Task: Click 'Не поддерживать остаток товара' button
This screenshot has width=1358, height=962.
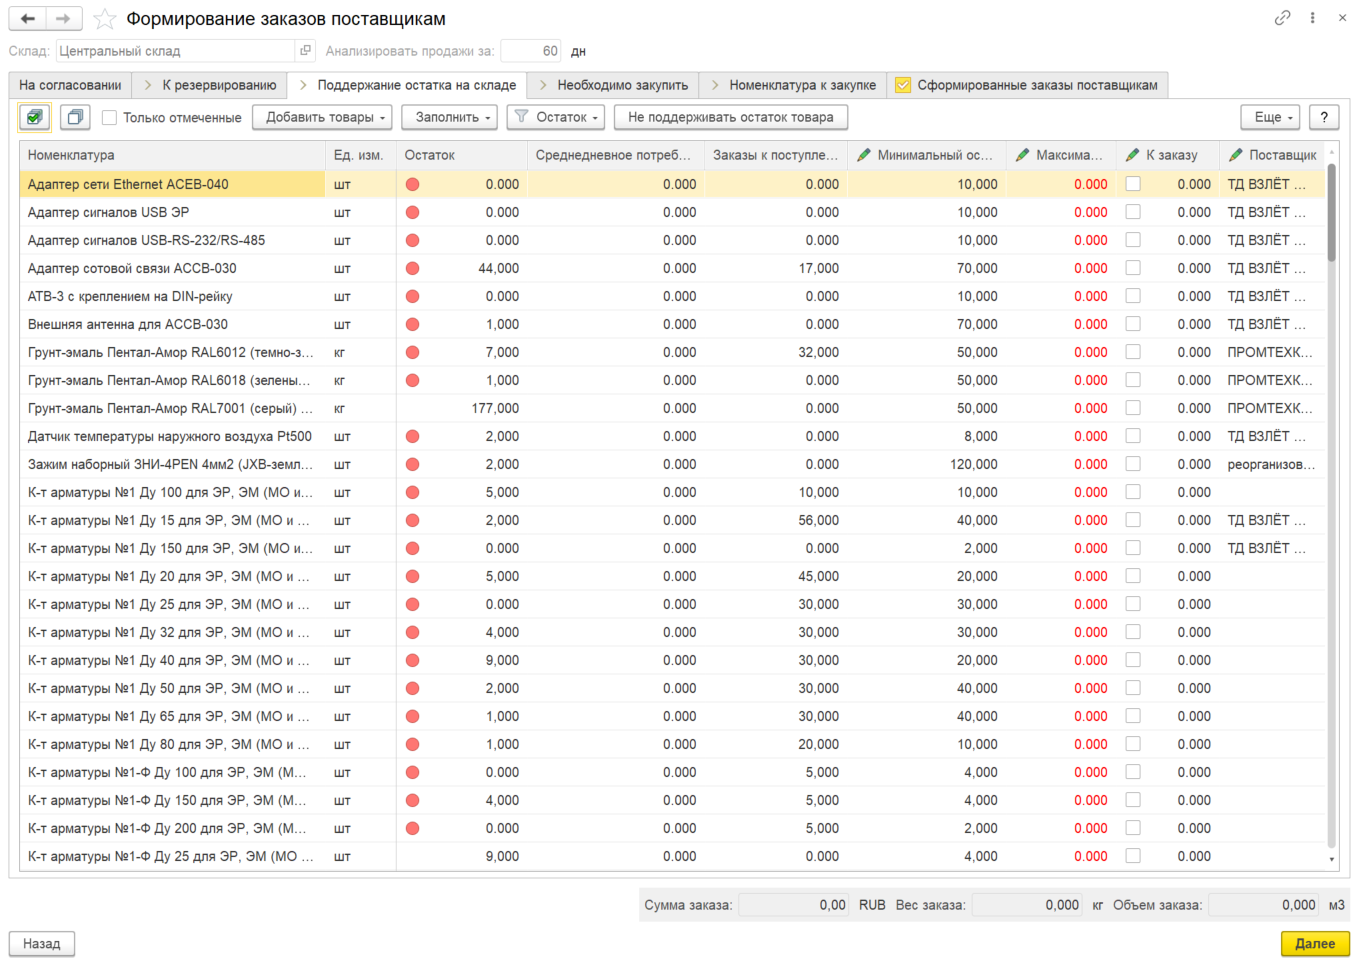Action: pyautogui.click(x=731, y=117)
